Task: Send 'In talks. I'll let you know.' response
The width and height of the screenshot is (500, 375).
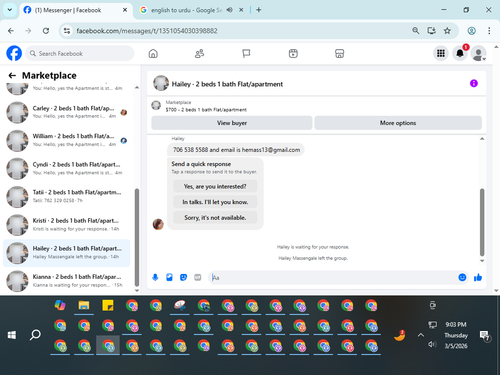Action: 215,202
